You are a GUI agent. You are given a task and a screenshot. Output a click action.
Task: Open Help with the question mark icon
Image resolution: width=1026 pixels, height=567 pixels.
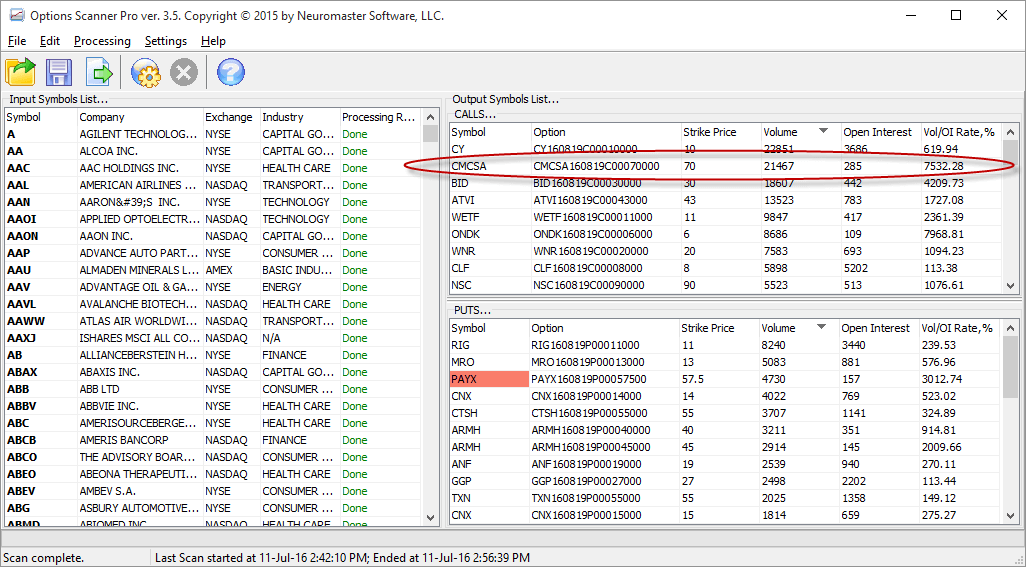pyautogui.click(x=230, y=72)
